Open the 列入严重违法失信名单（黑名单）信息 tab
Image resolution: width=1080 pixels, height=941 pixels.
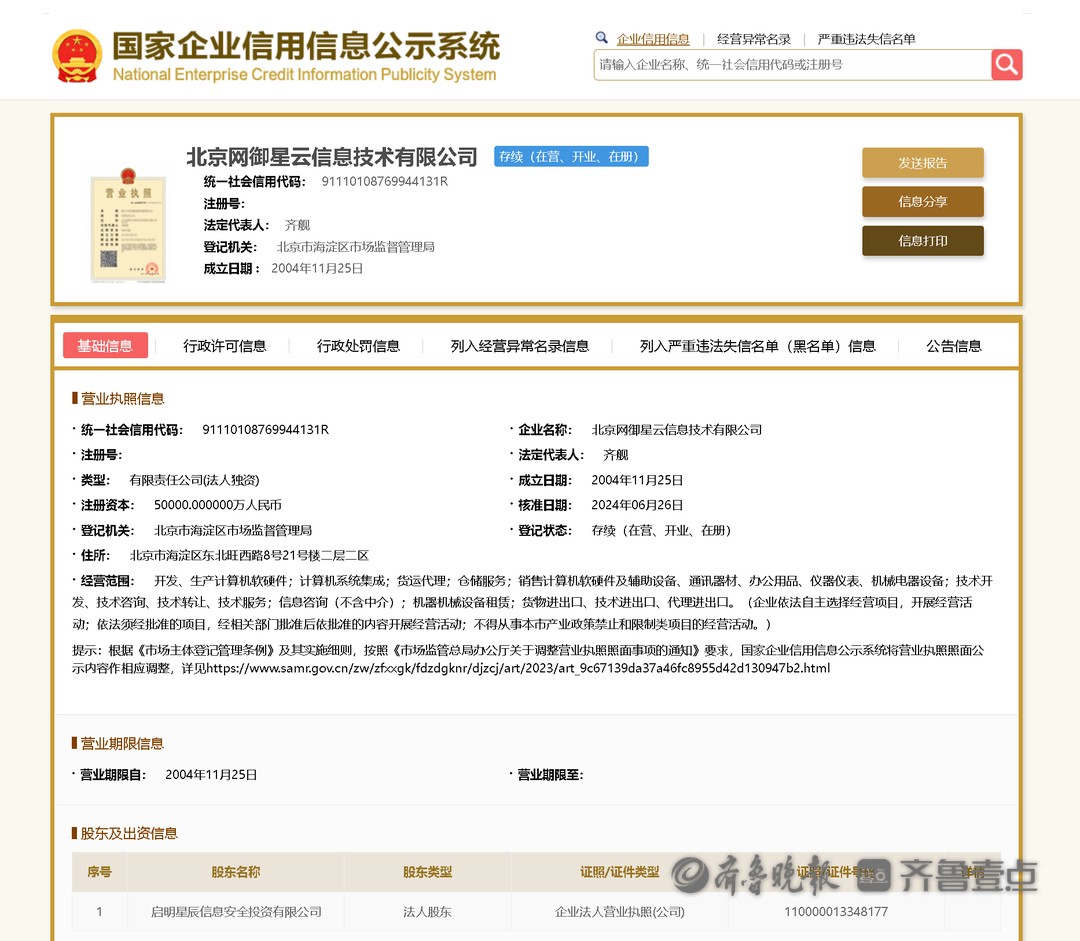pos(757,346)
